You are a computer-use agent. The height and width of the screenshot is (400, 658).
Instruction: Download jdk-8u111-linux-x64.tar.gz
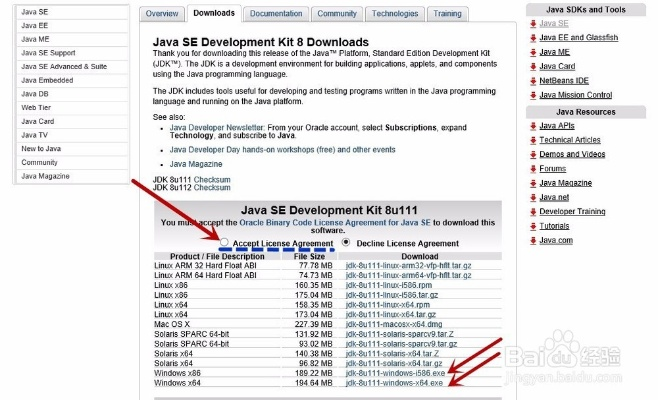pos(391,314)
